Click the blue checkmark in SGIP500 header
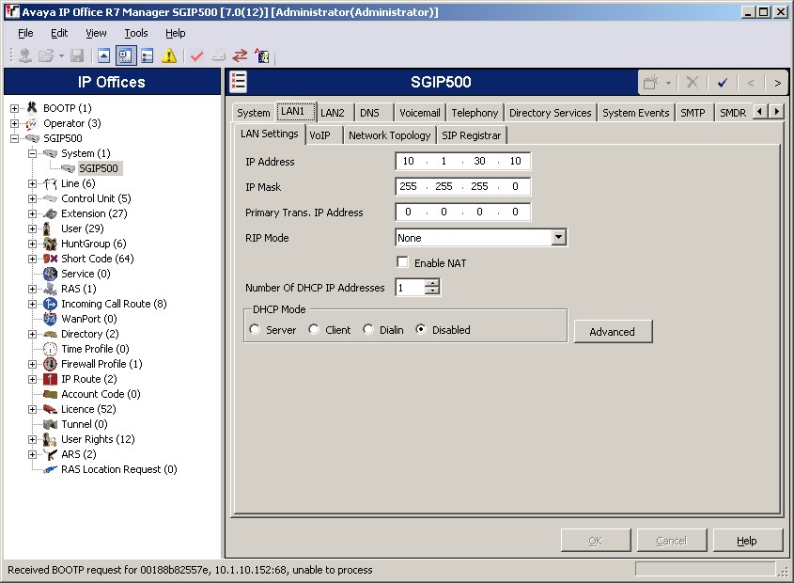794x583 pixels. coord(722,82)
